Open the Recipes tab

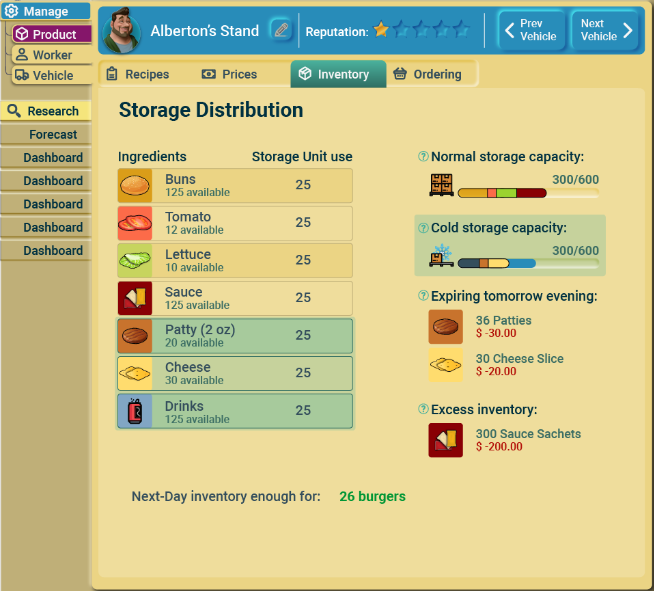138,74
